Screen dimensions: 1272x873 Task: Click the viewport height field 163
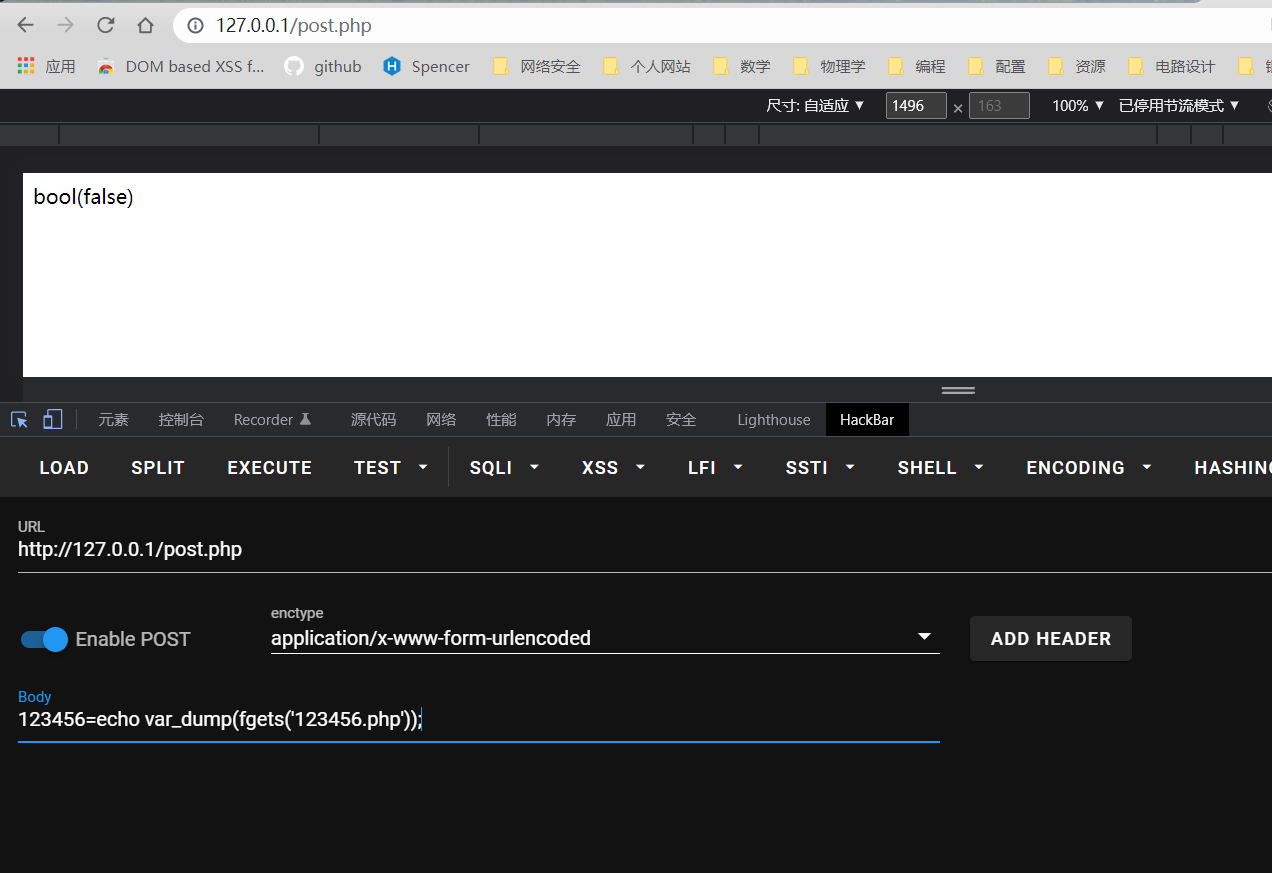tap(999, 105)
